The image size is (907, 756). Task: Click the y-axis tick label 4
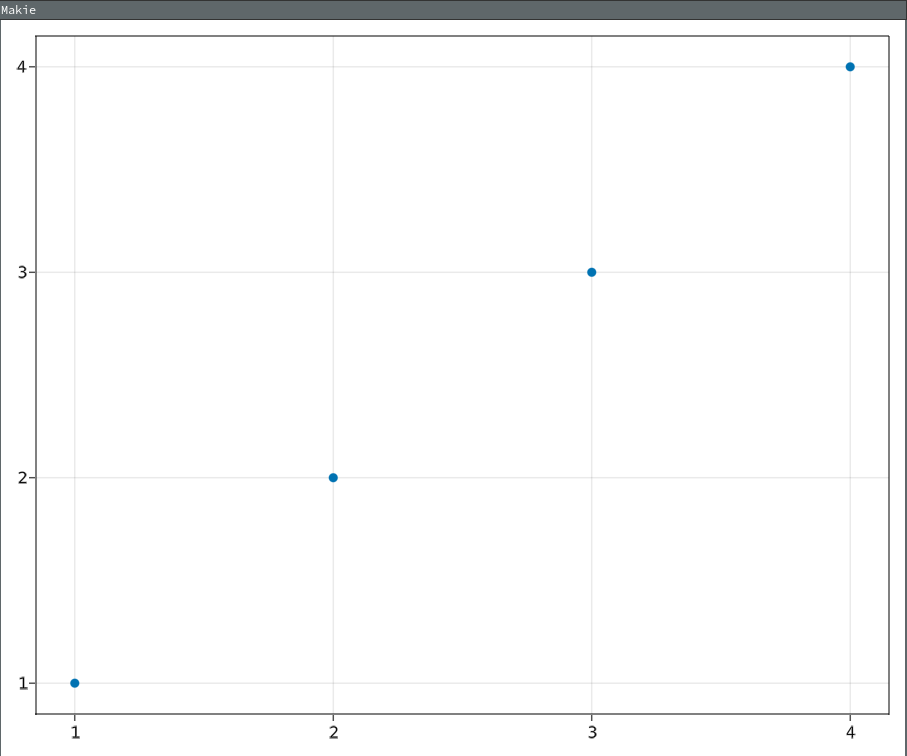coord(22,67)
